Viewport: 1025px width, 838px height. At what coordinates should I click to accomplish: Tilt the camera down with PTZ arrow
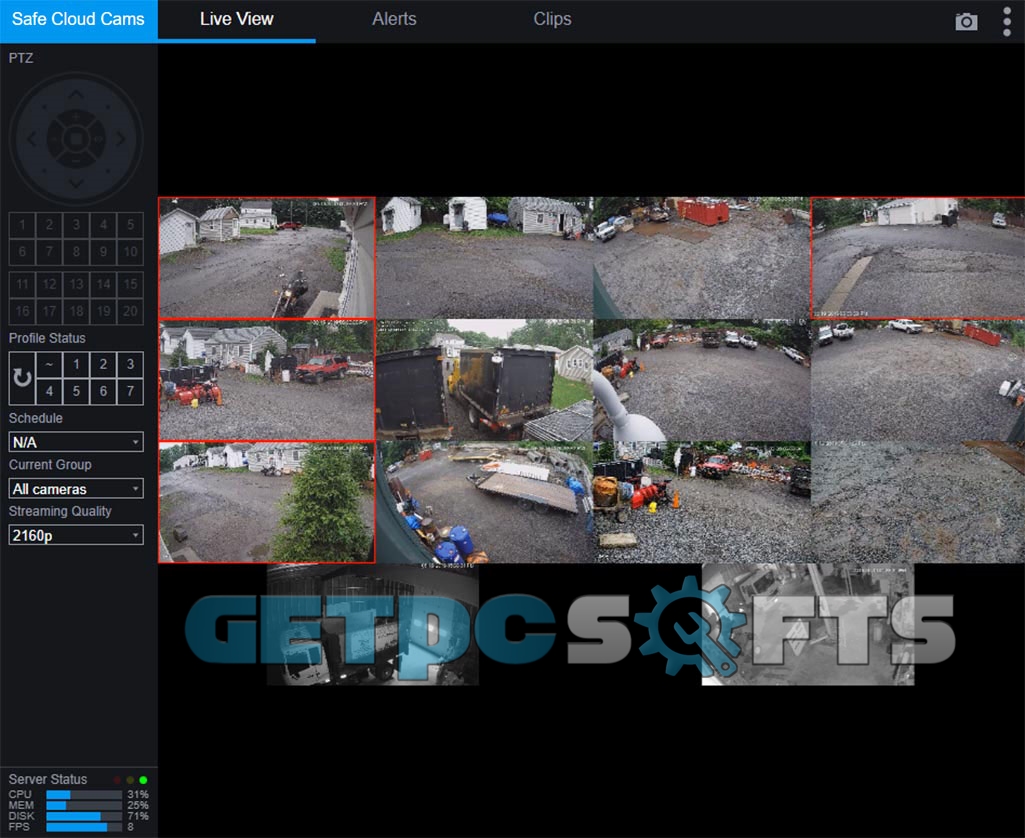76,184
